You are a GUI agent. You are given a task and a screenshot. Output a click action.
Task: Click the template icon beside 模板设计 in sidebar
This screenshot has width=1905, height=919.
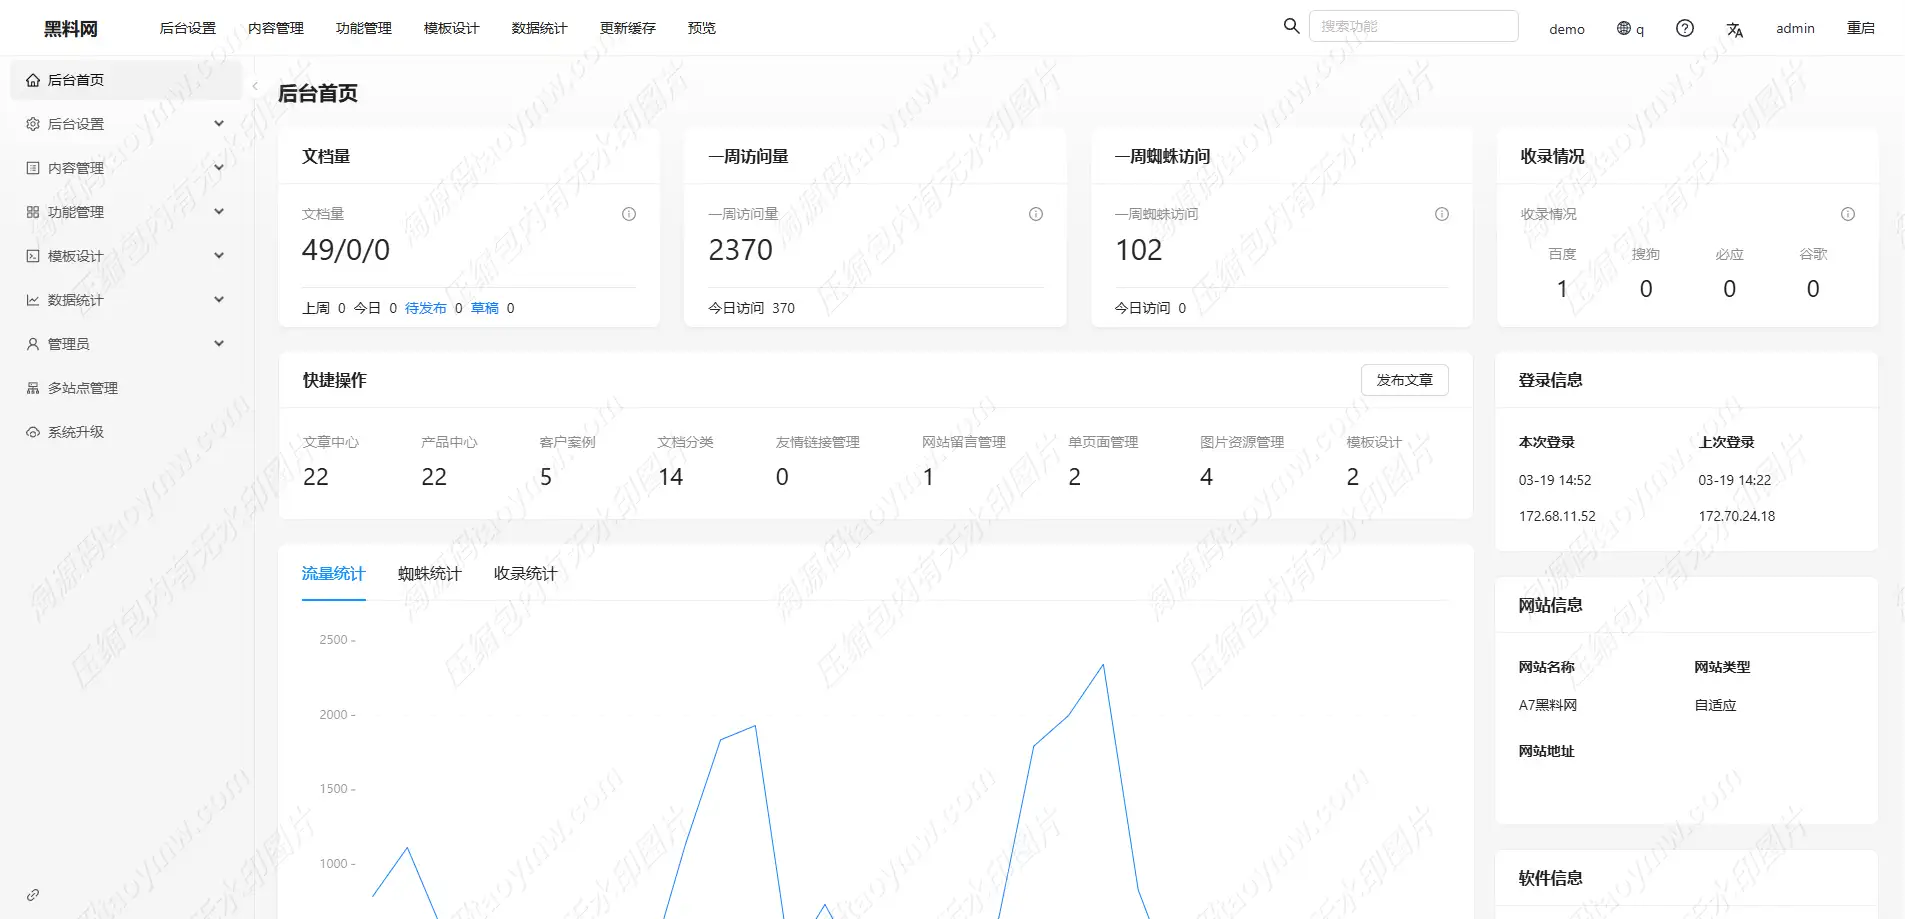pyautogui.click(x=33, y=256)
